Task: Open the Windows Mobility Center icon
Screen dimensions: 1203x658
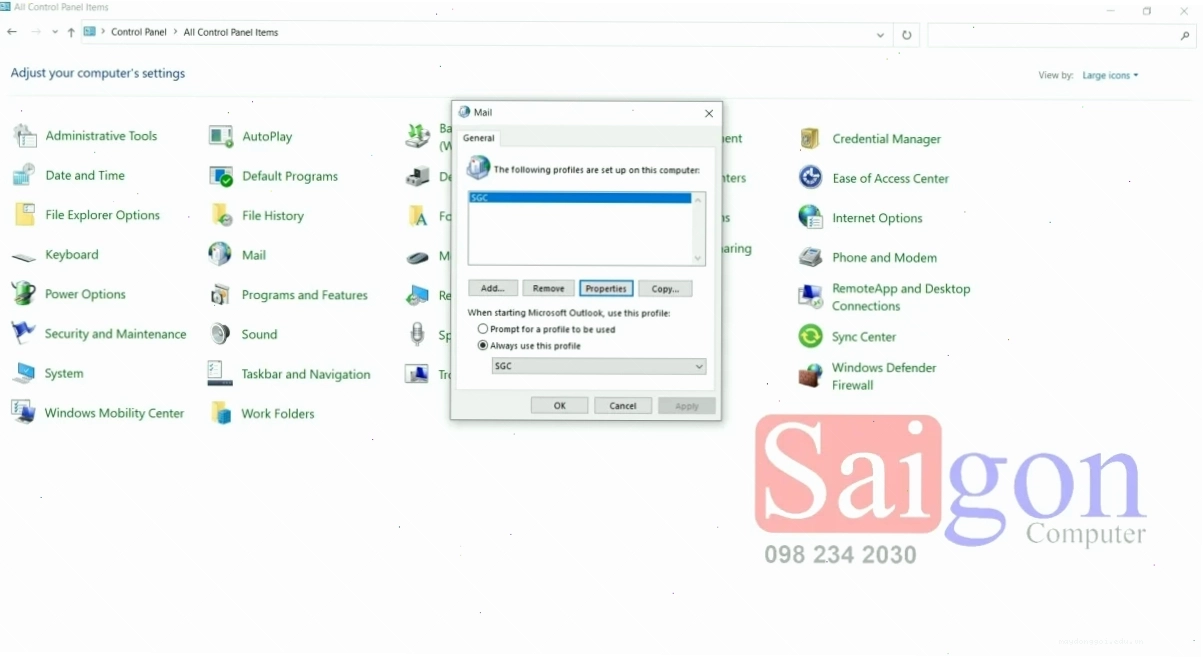Action: tap(24, 412)
